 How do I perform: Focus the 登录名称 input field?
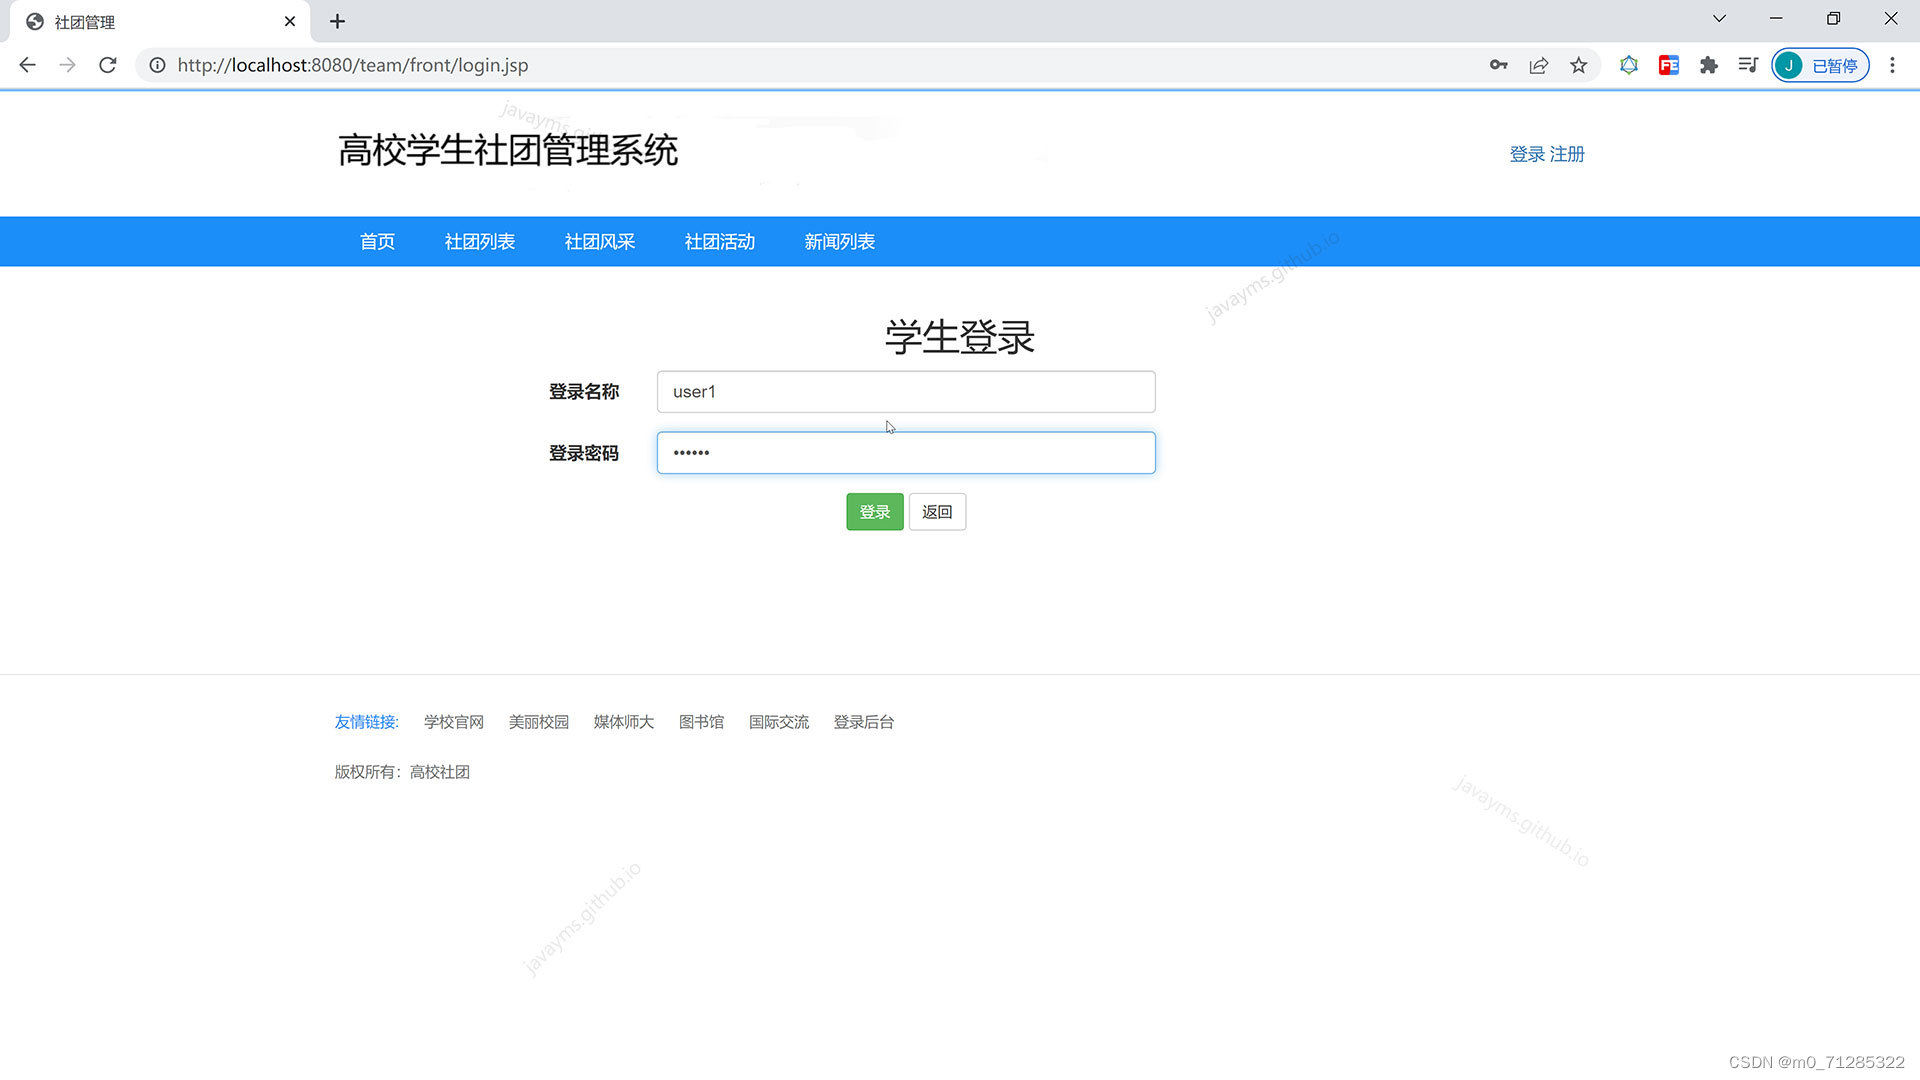pyautogui.click(x=906, y=392)
